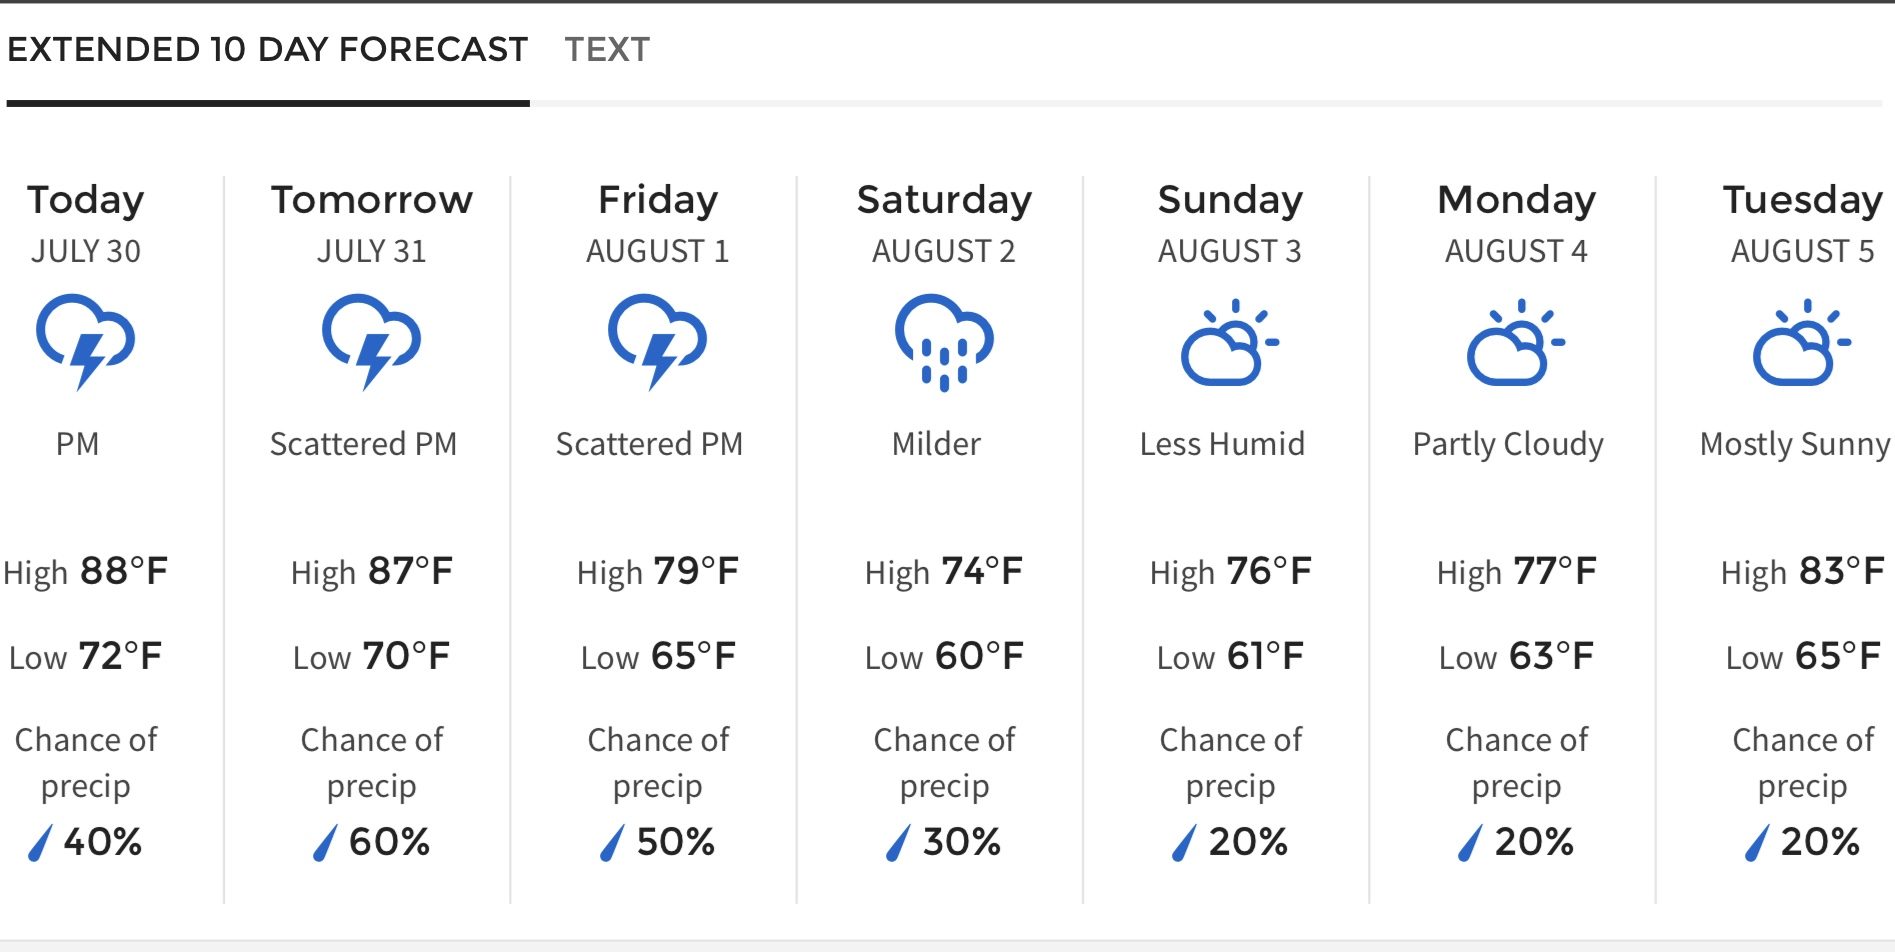Click Tuesday's mostly sunny icon
Viewport: 1895px width, 952px height.
point(1802,342)
